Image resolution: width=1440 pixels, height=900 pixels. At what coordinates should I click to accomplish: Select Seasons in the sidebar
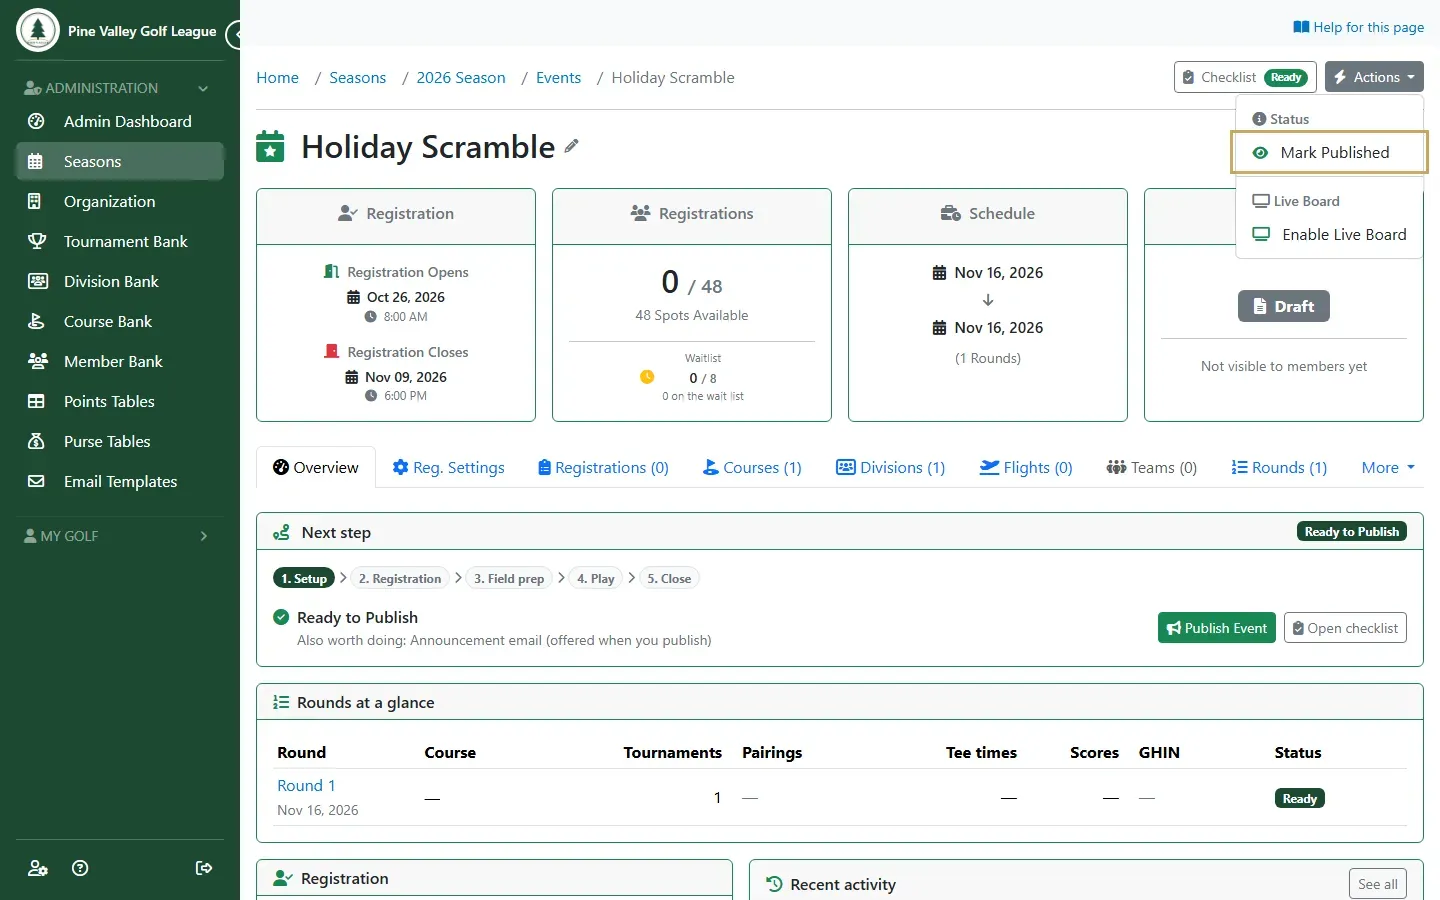(120, 161)
